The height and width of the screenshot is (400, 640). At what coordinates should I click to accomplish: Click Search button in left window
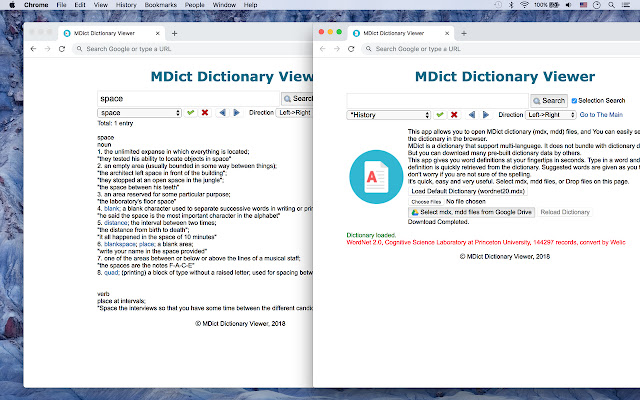[x=297, y=99]
